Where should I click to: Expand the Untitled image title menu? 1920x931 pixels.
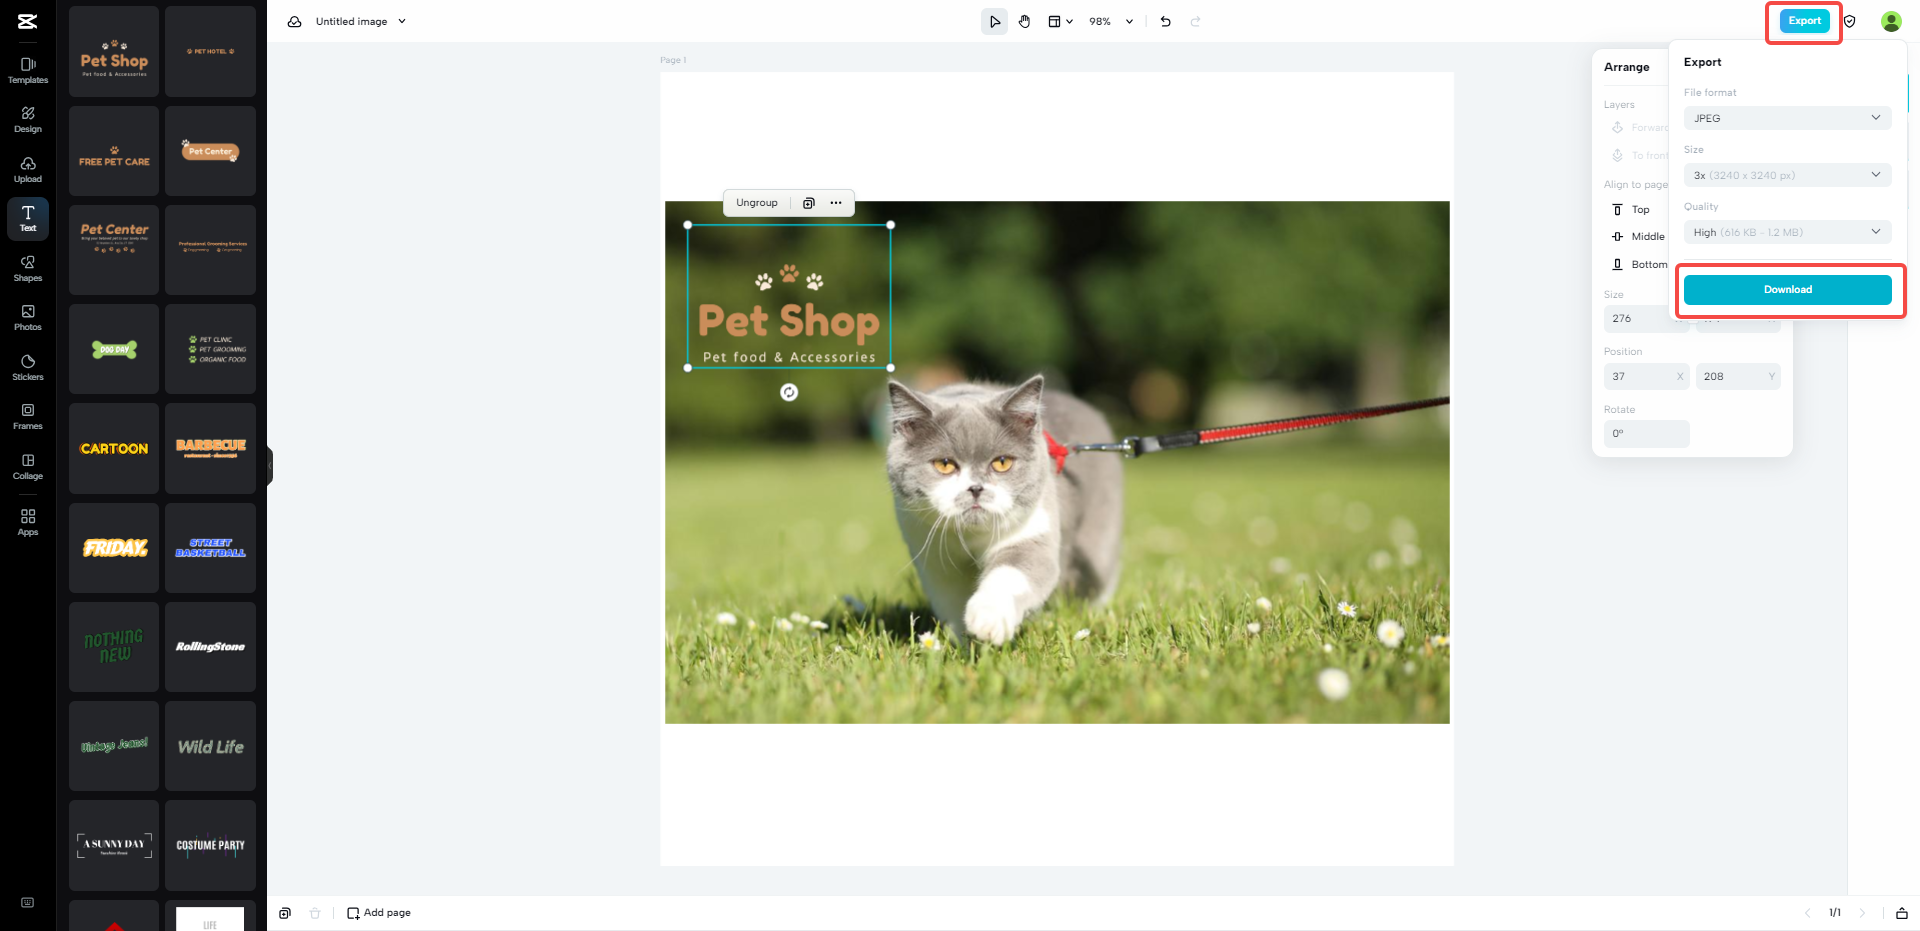[x=402, y=21]
